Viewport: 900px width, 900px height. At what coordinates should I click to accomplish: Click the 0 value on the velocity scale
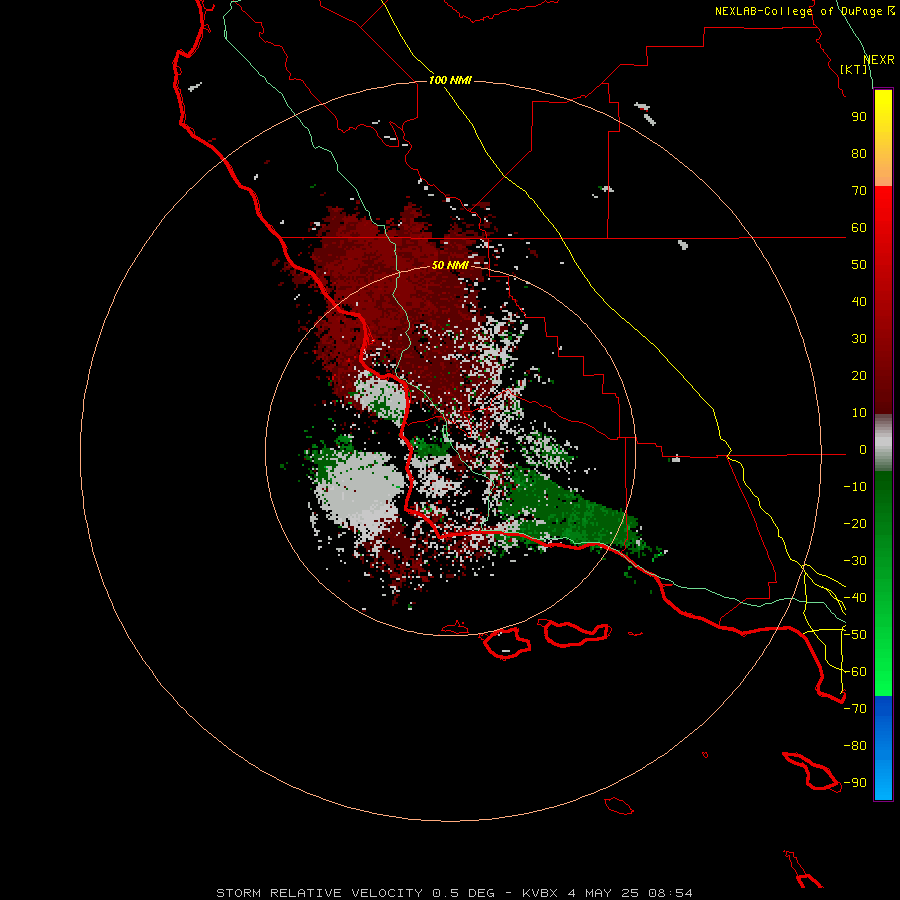(863, 449)
